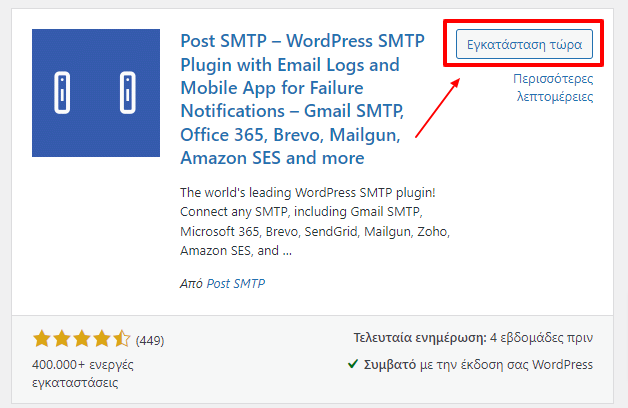Screen dimensions: 628x408
Task: Click the plugin description paragraph text
Action: coord(315,221)
